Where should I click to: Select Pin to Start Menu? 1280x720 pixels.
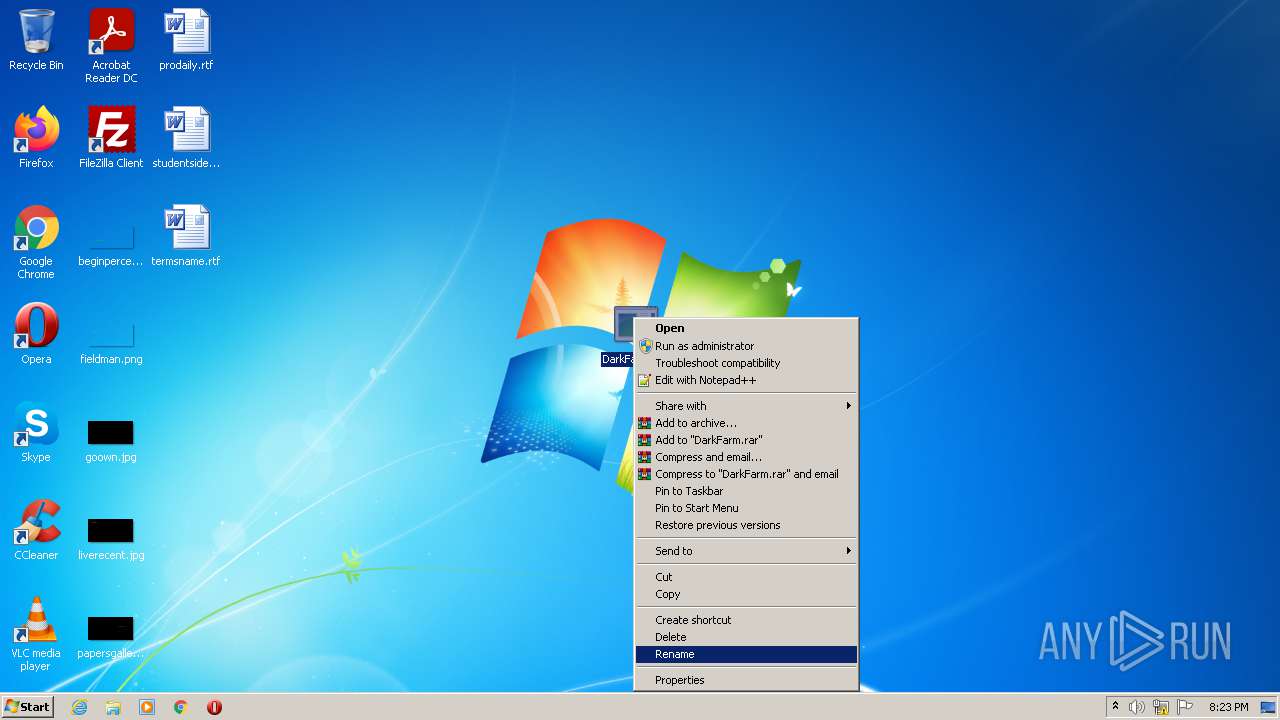click(x=747, y=508)
